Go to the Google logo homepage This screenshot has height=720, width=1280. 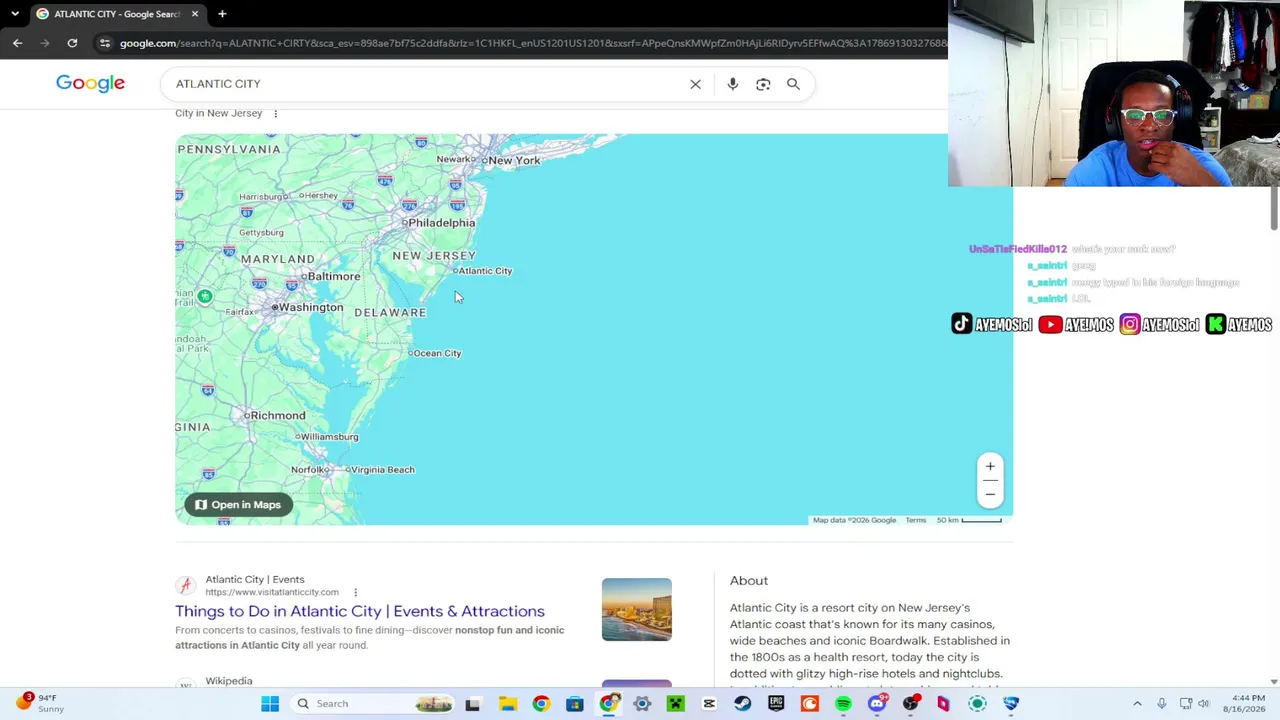[x=90, y=83]
